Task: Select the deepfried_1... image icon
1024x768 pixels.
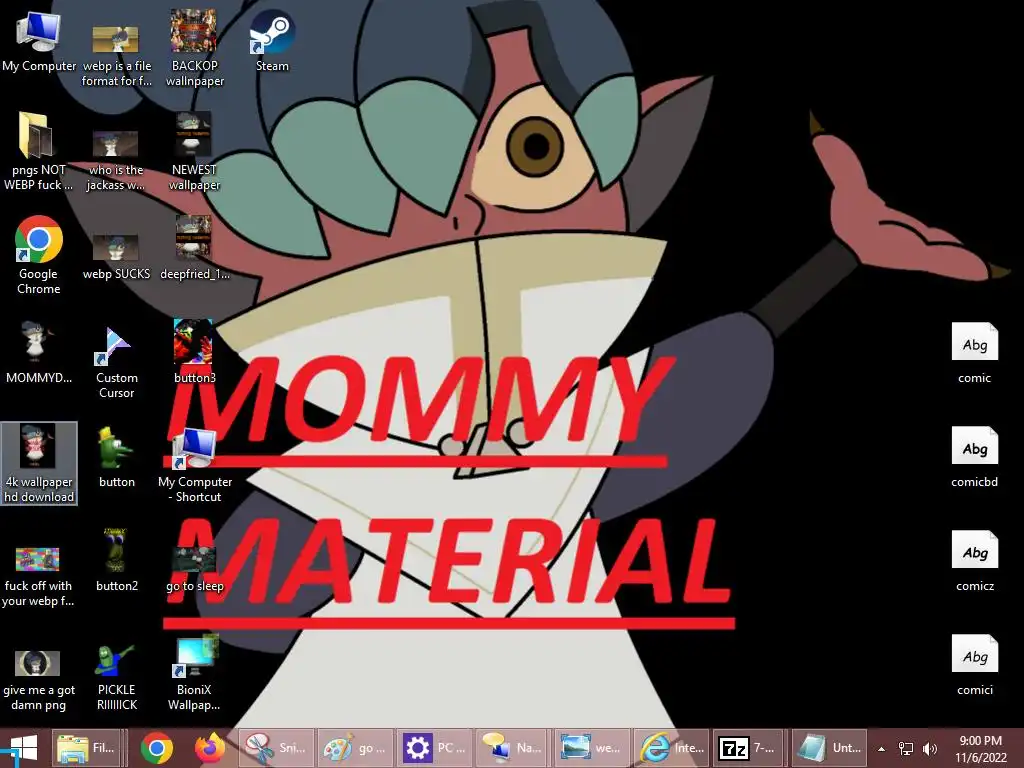Action: click(194, 249)
